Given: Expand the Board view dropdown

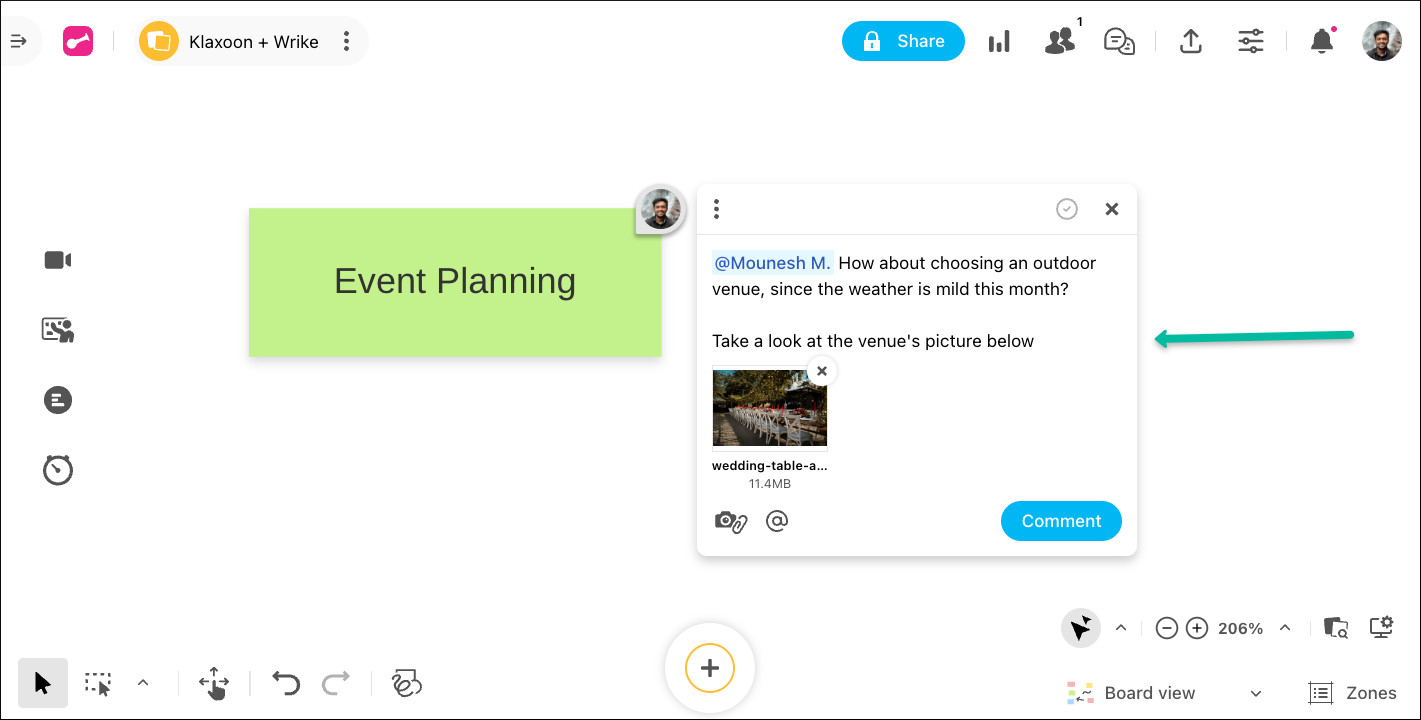Looking at the screenshot, I should (x=1256, y=693).
